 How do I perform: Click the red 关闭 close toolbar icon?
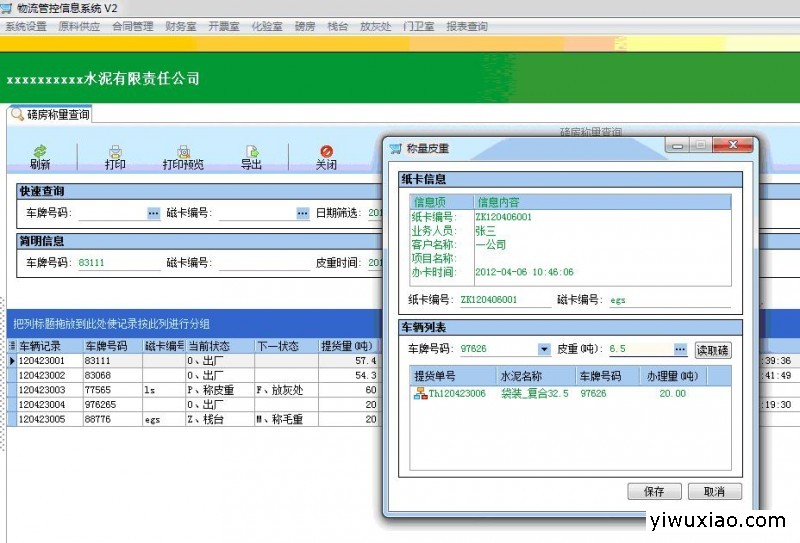(326, 151)
